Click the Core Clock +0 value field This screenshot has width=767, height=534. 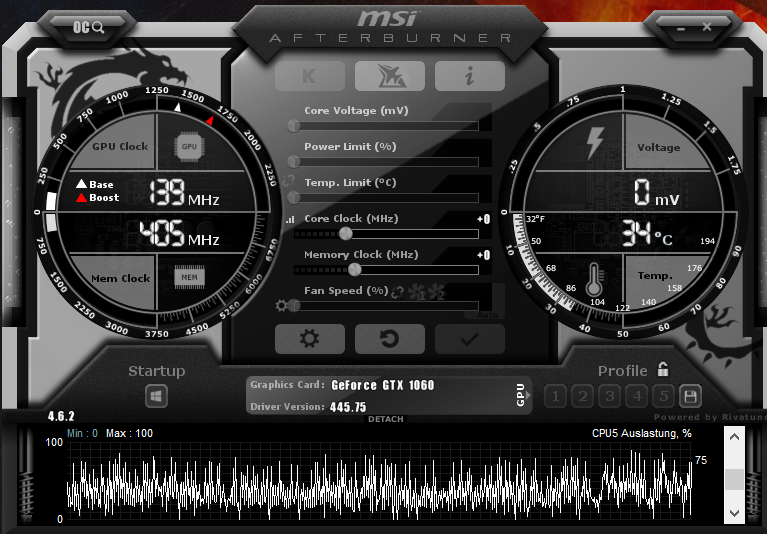[x=483, y=219]
